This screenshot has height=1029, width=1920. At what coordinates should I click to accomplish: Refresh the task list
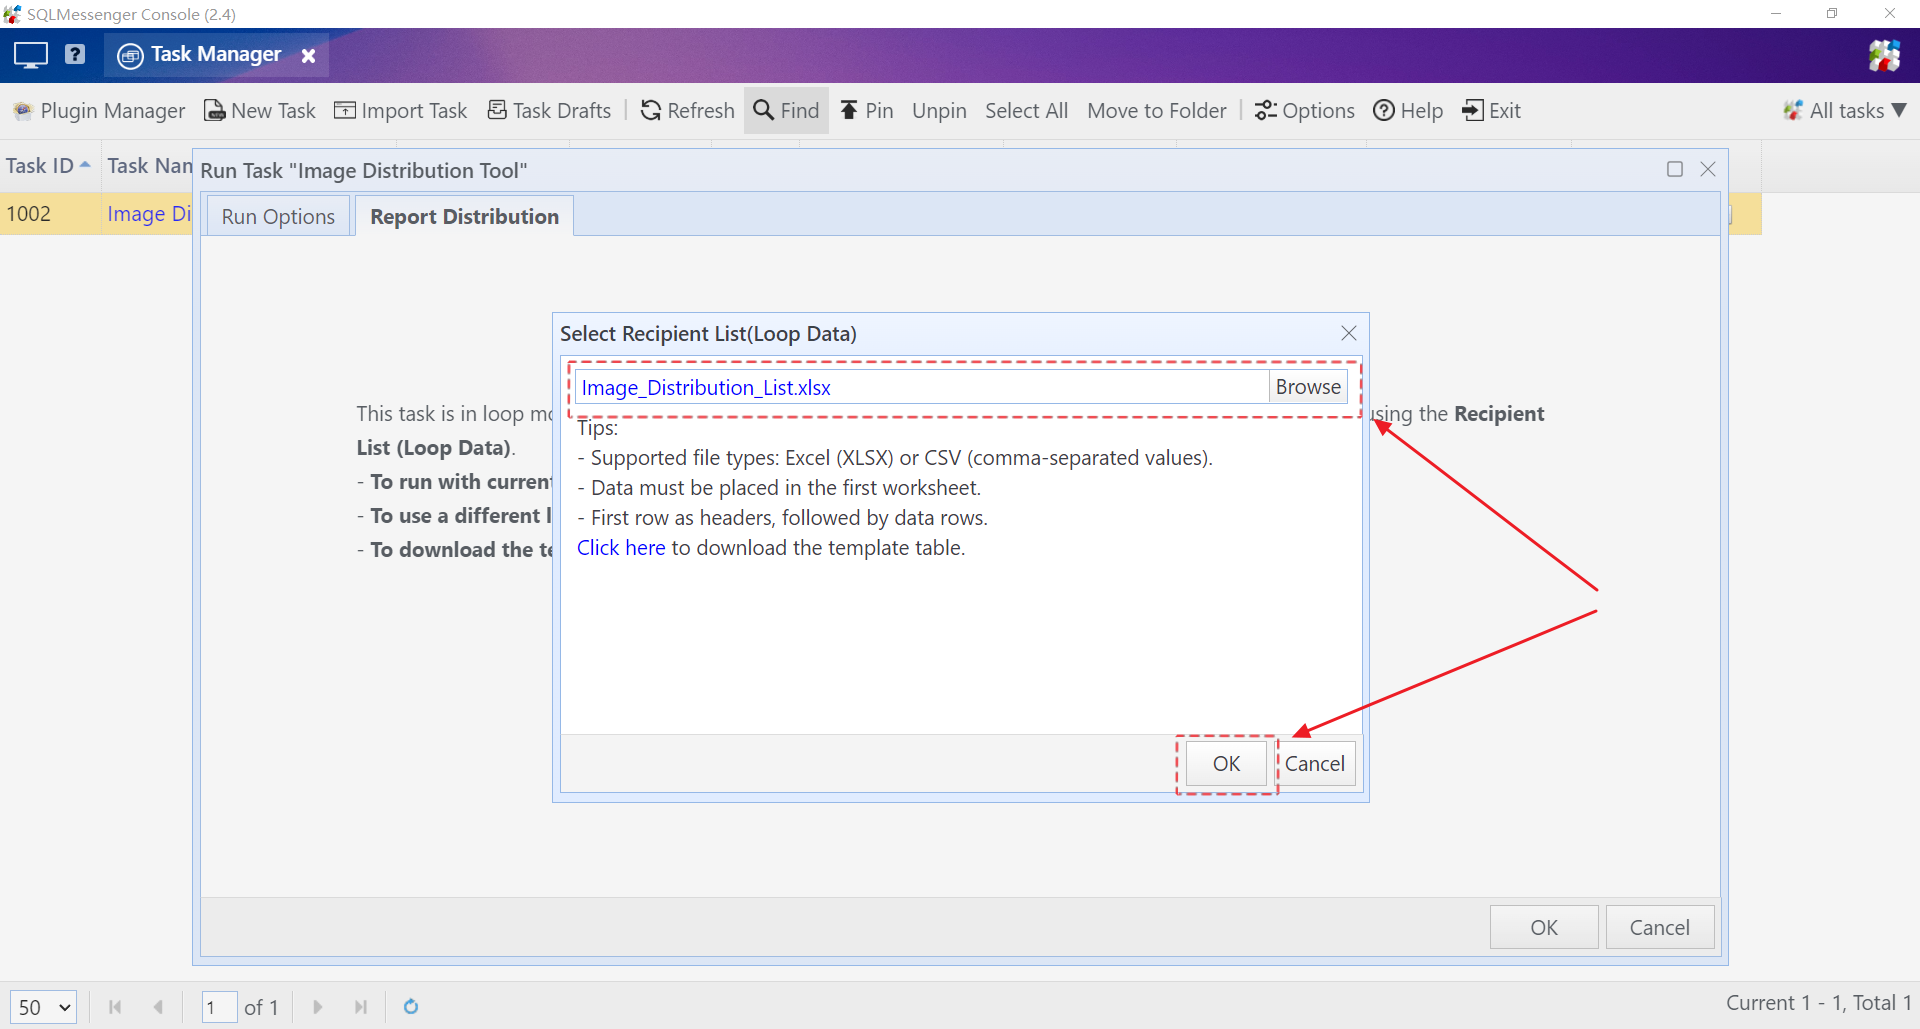click(688, 111)
